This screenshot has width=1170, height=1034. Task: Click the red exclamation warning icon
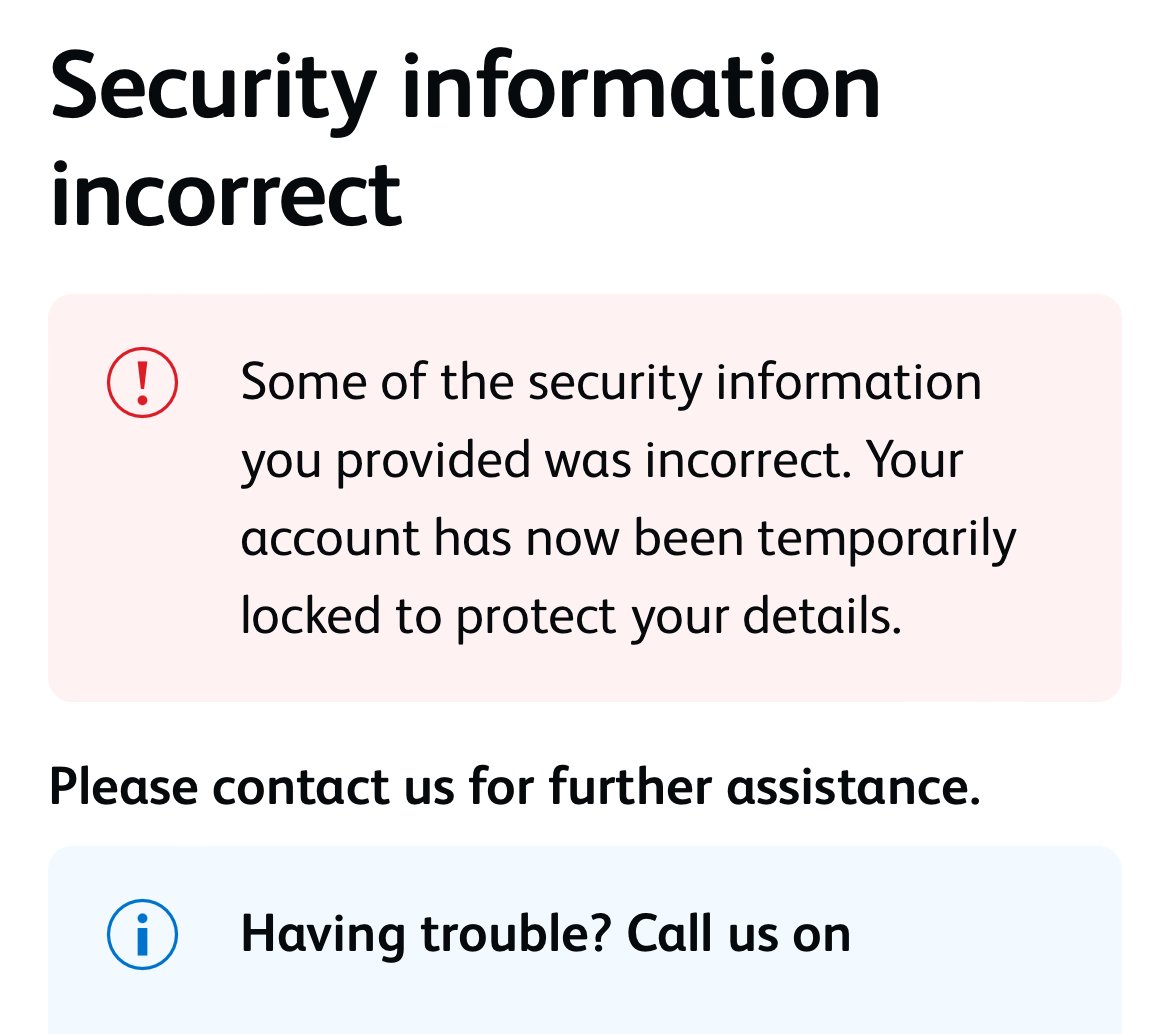point(143,382)
